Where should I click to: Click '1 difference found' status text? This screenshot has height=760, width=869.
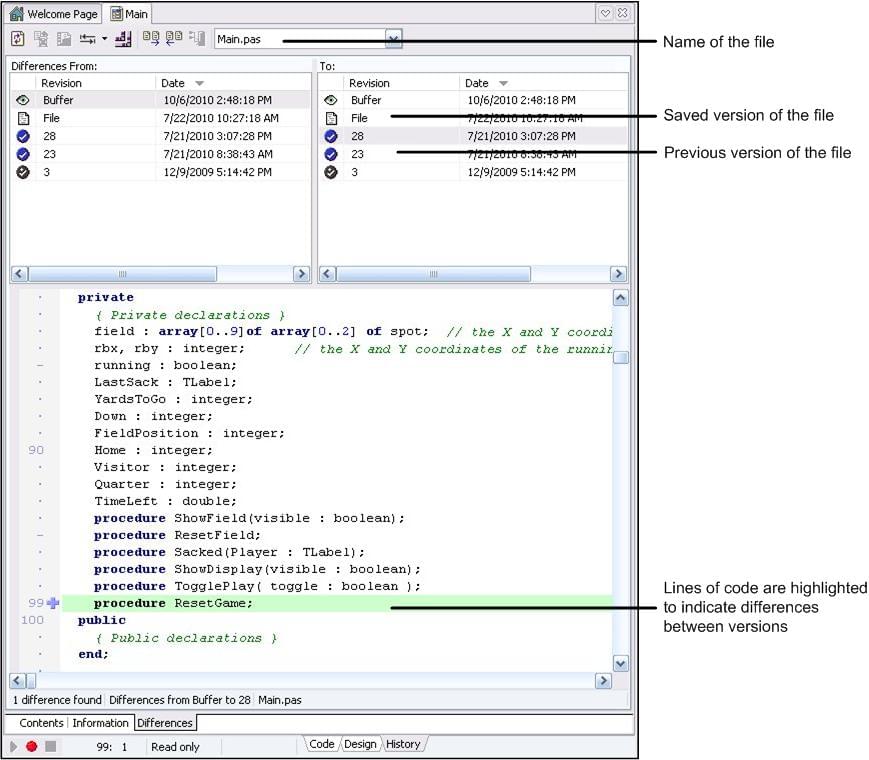57,700
